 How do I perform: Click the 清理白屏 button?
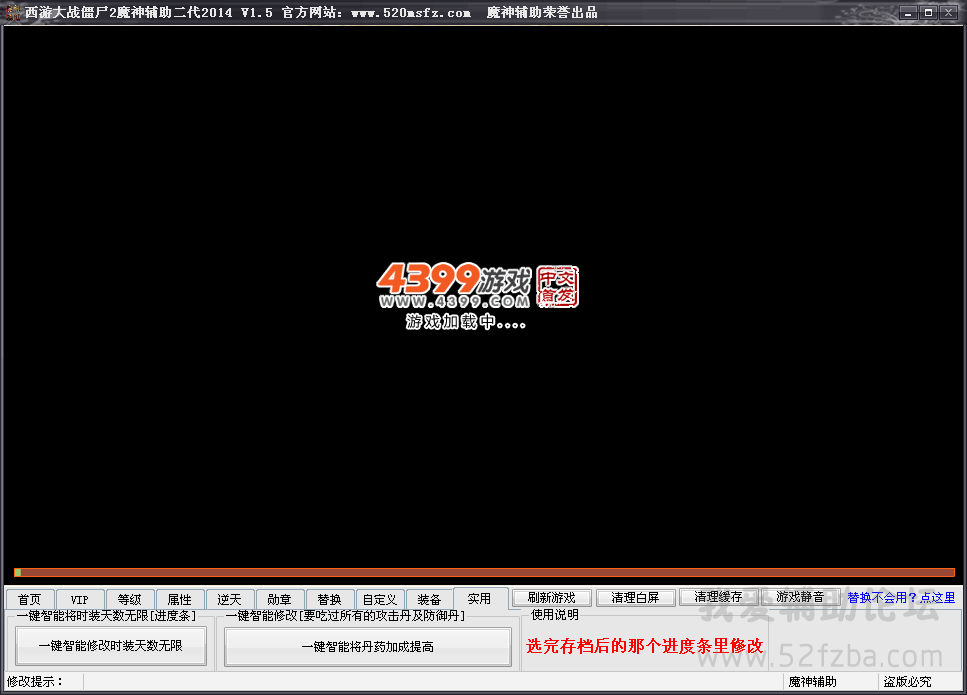coord(635,598)
